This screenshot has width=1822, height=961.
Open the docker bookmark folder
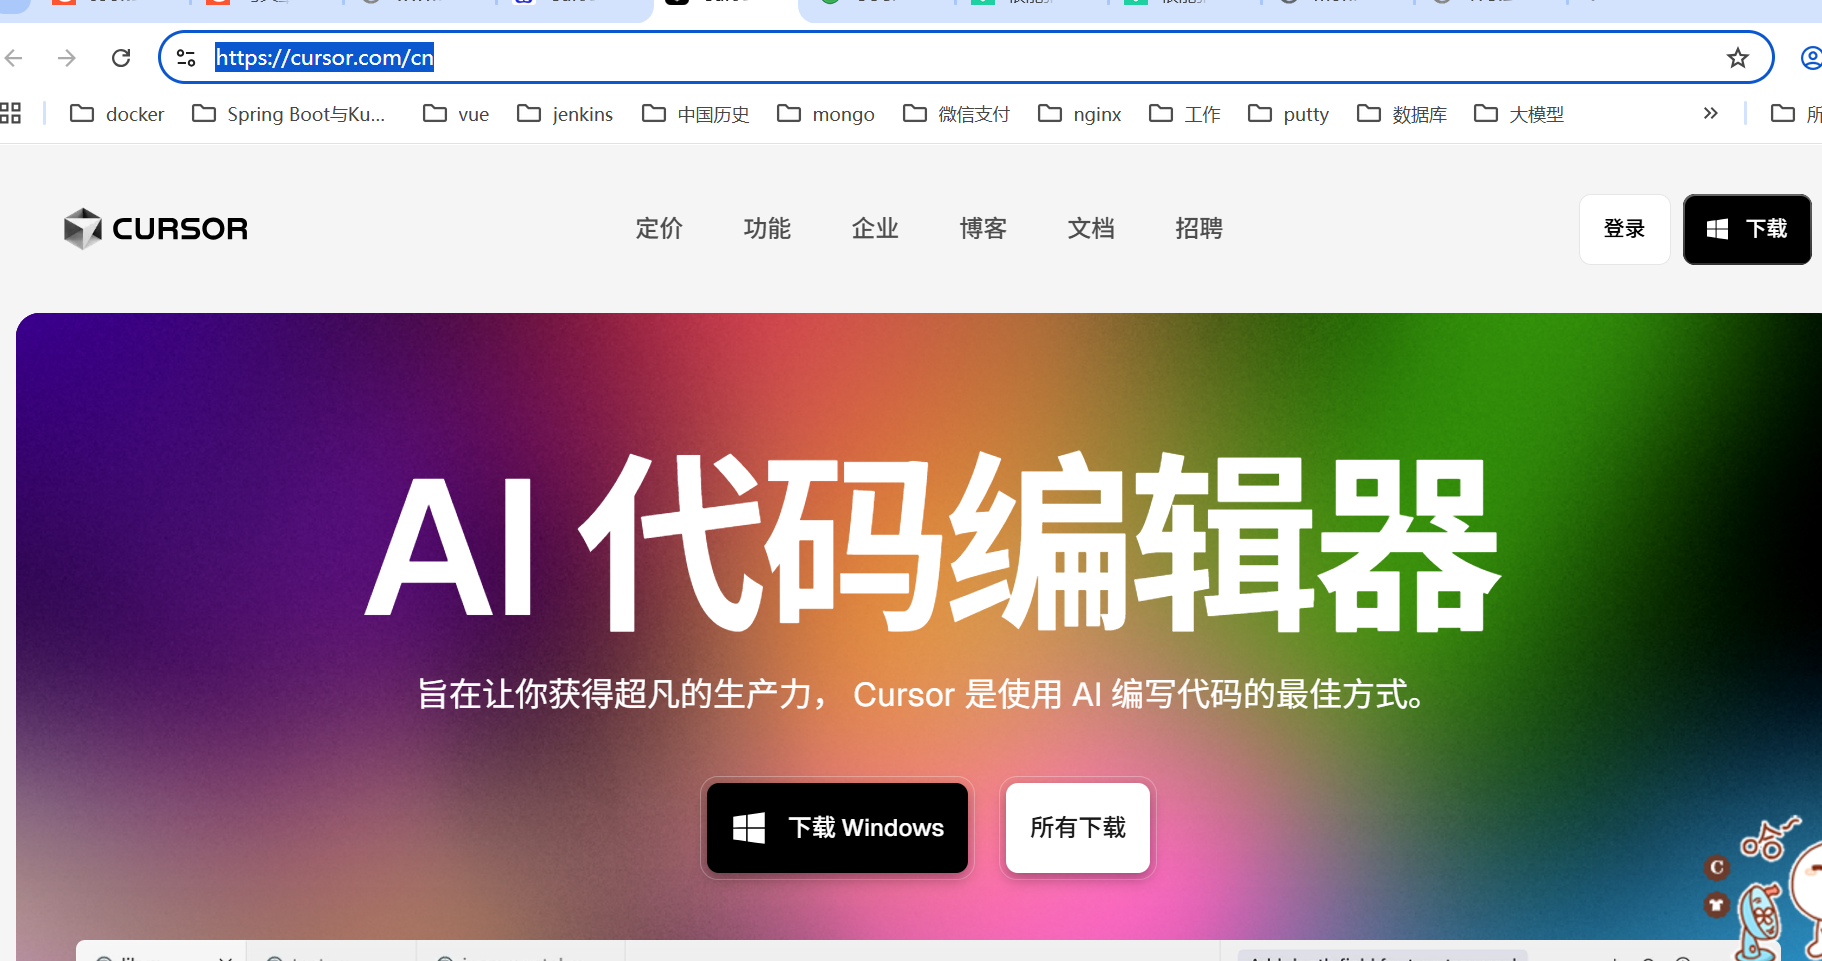coord(117,114)
